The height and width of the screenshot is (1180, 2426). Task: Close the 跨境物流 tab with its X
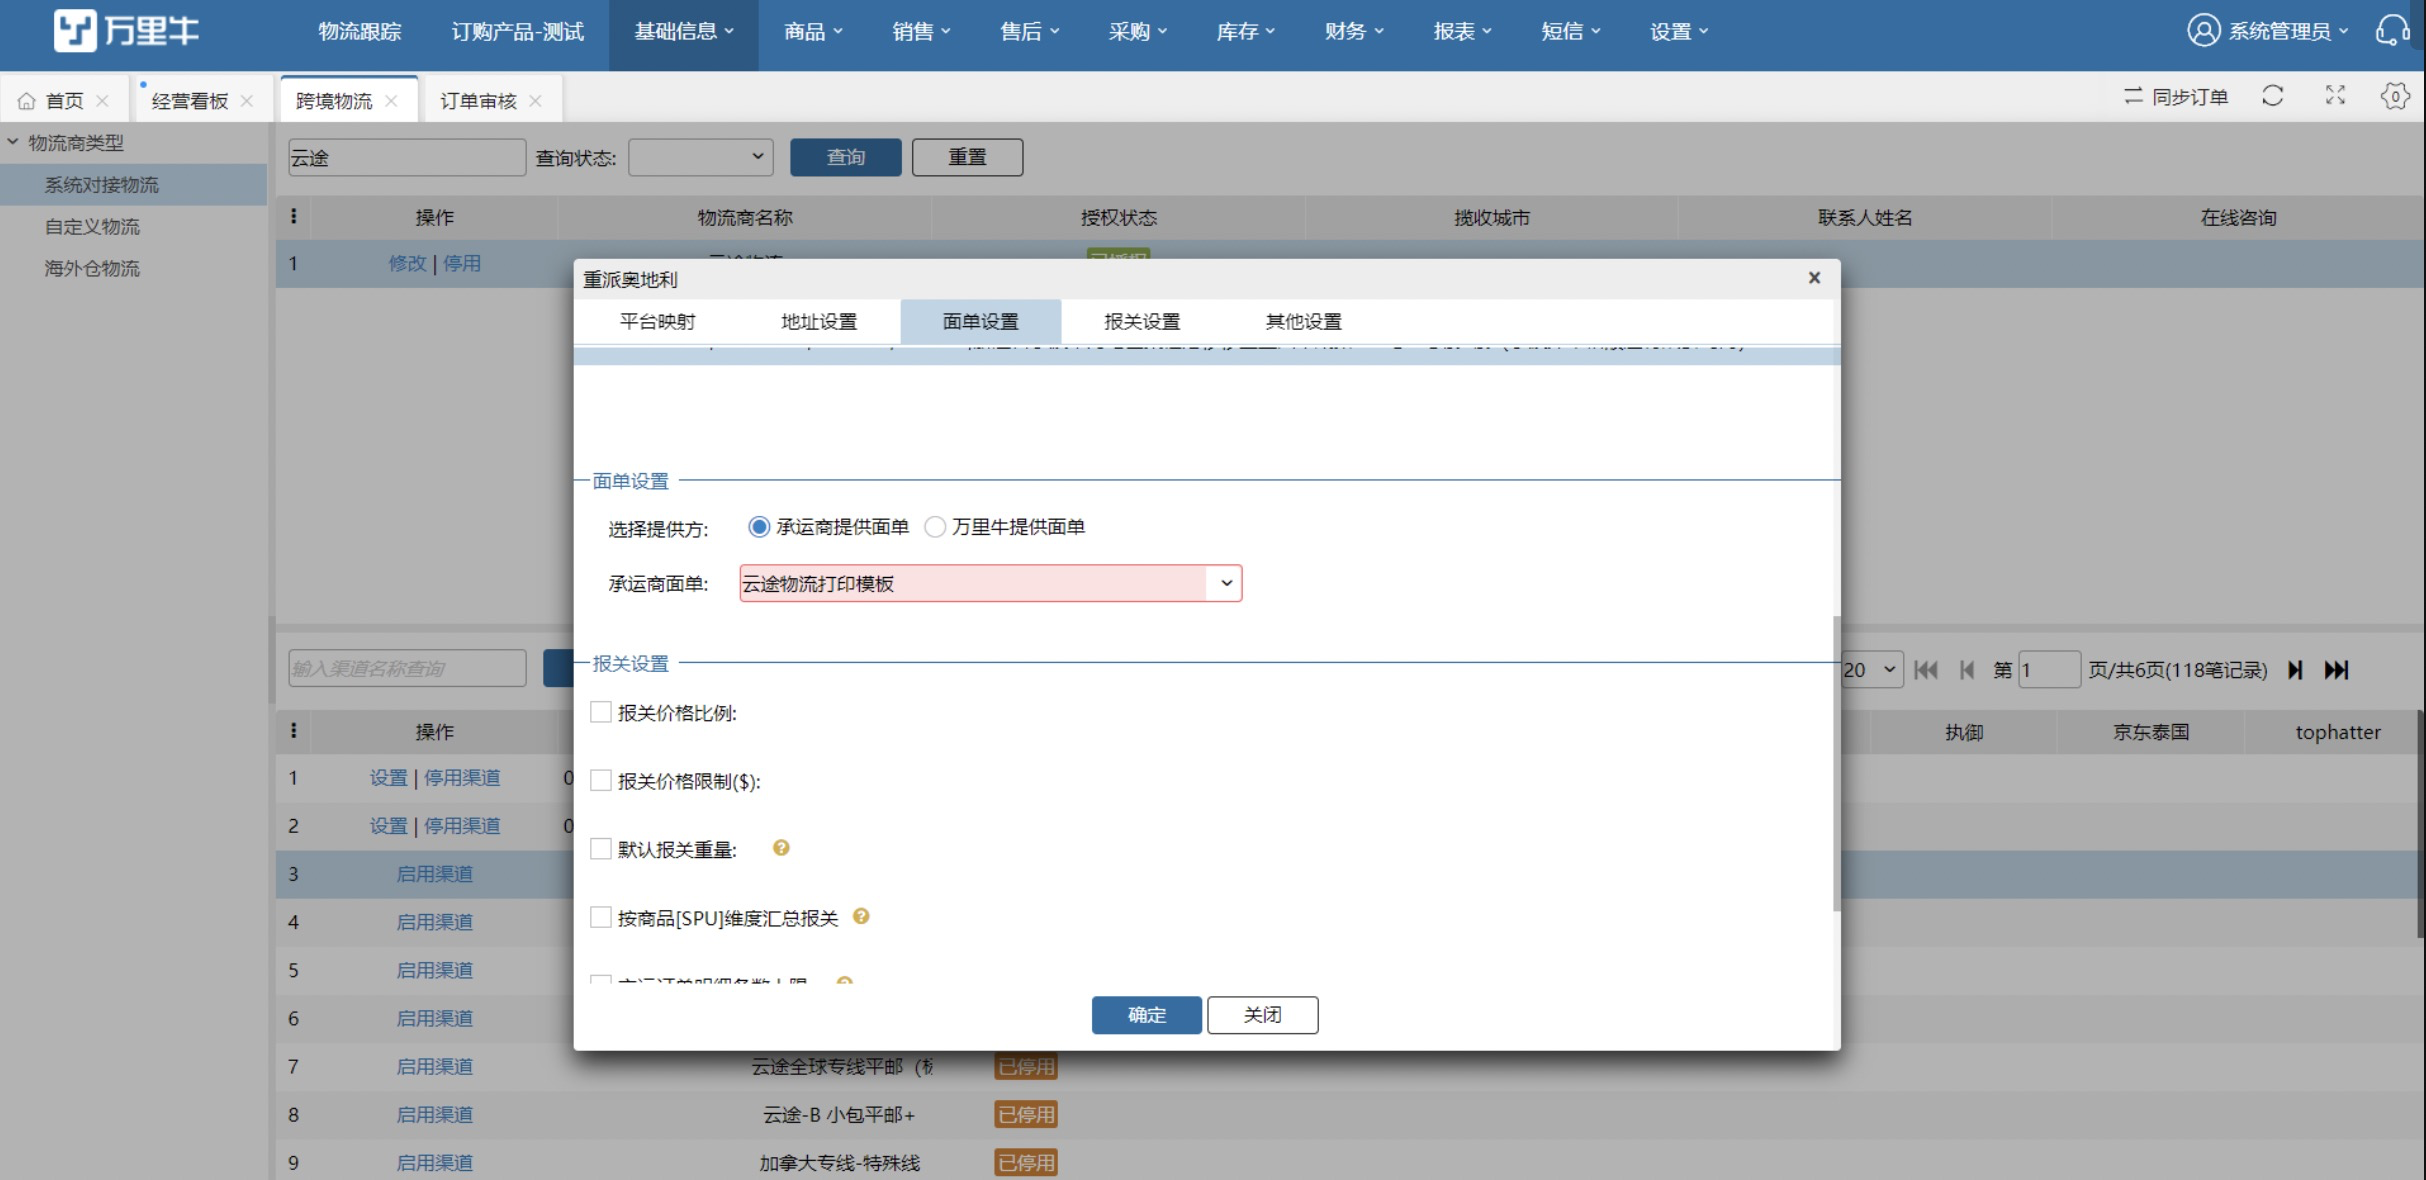pyautogui.click(x=391, y=101)
